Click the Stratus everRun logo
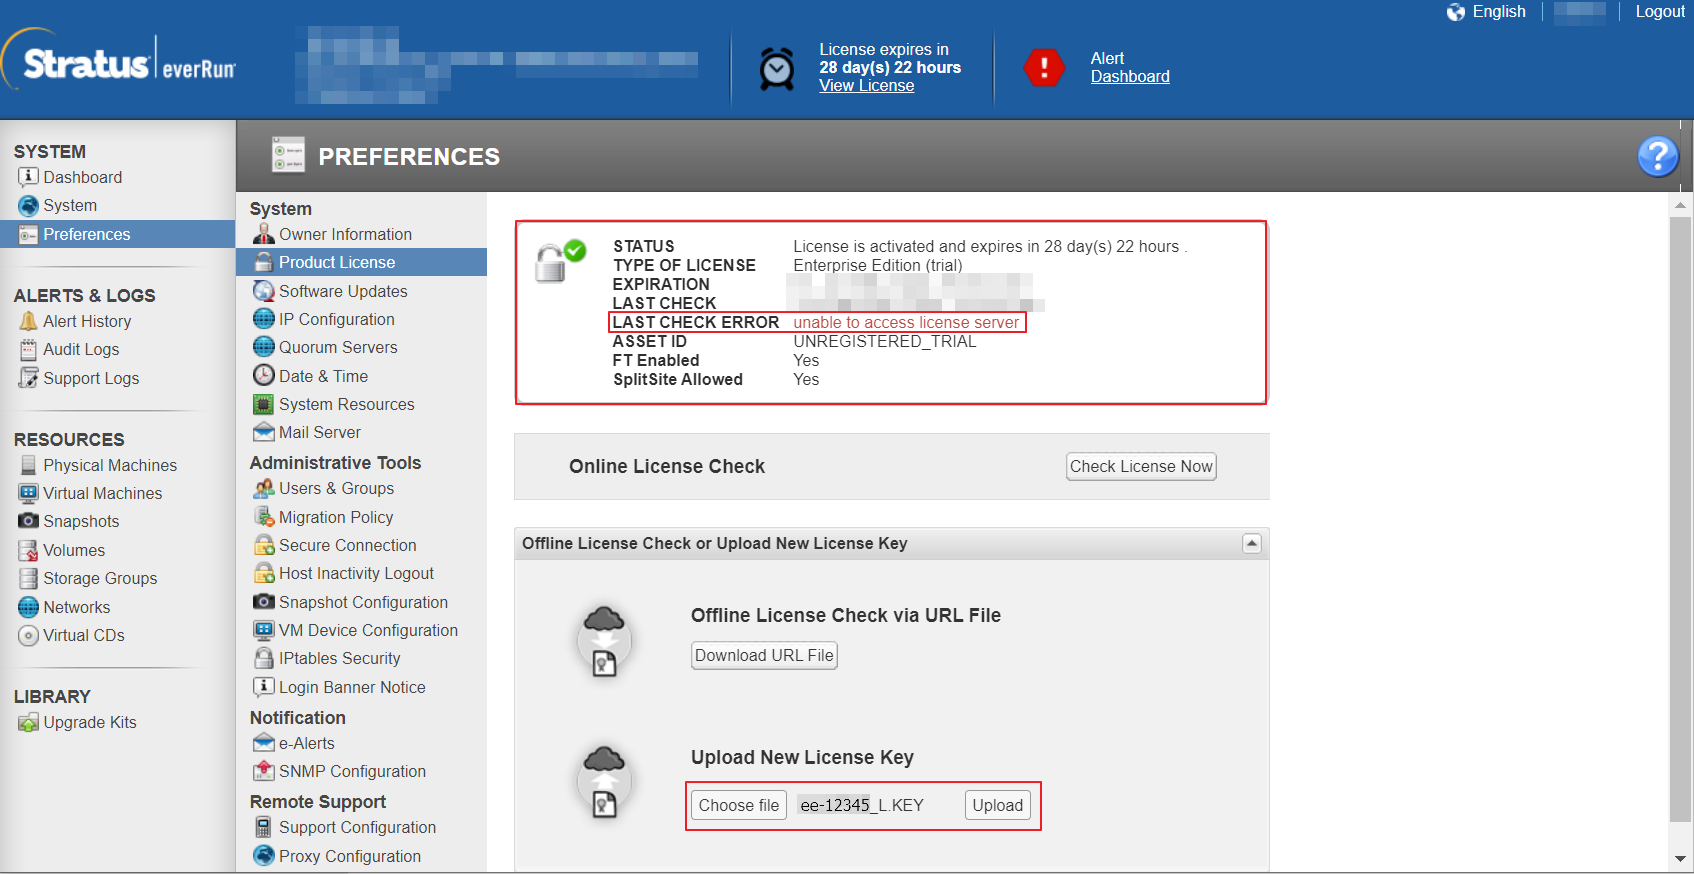1694x874 pixels. 119,62
